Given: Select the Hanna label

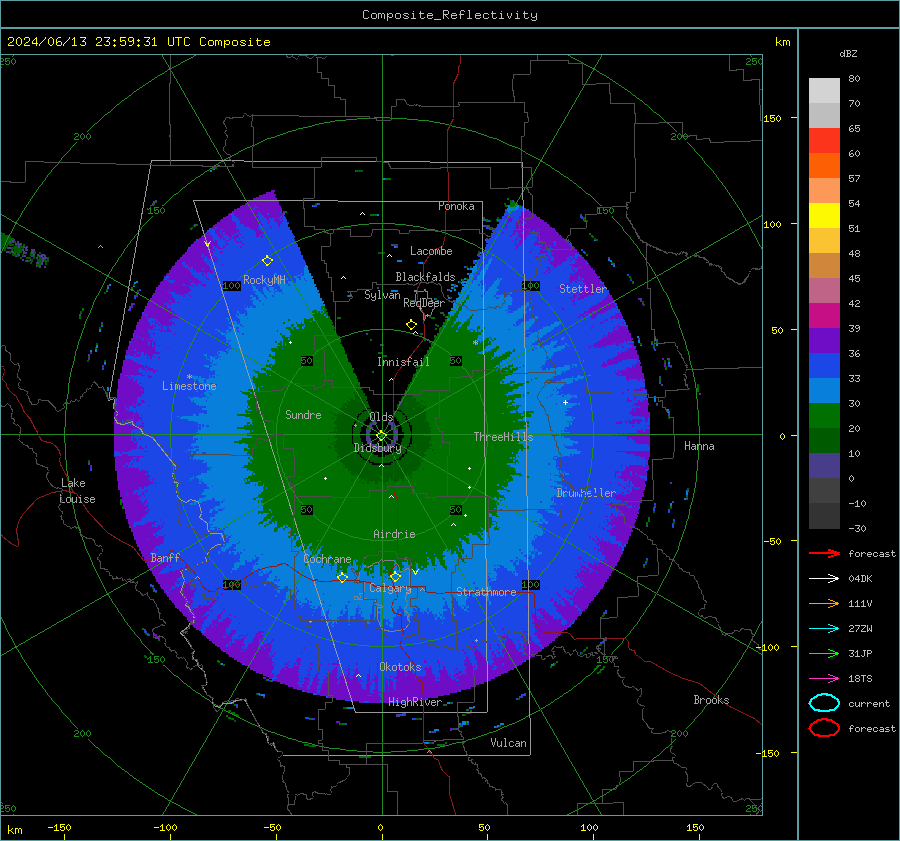Looking at the screenshot, I should pos(699,446).
